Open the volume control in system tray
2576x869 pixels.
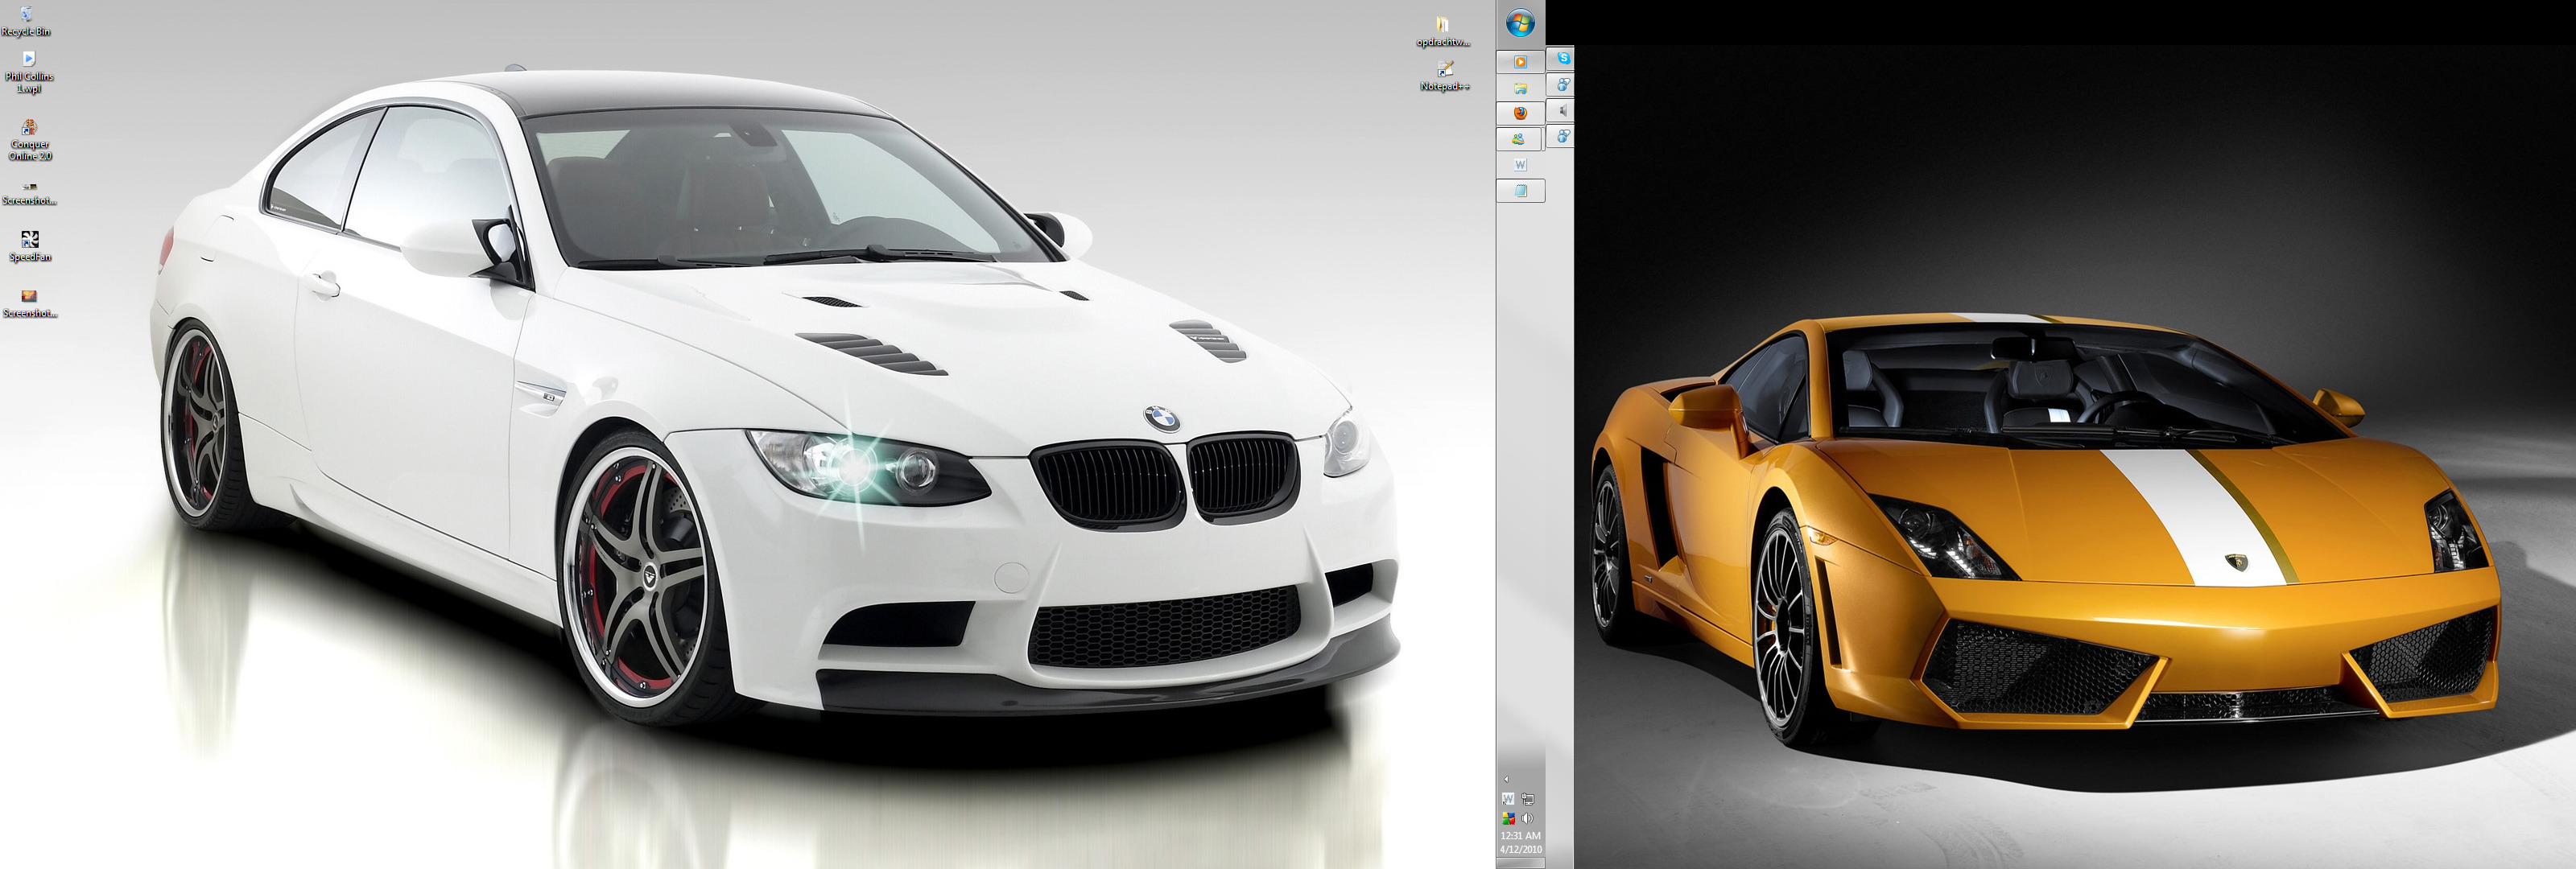1528,818
